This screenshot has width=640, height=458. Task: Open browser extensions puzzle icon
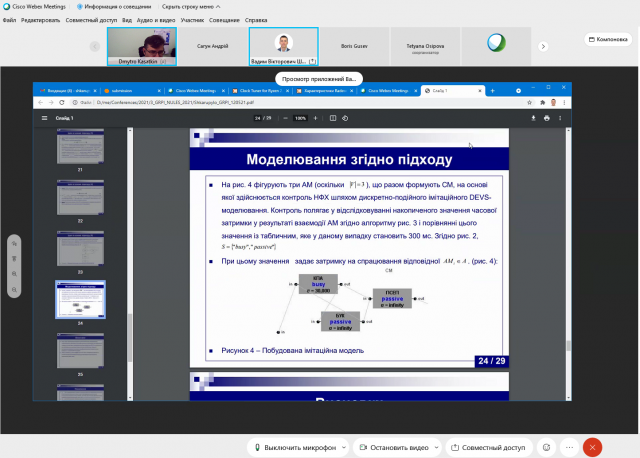[x=542, y=102]
